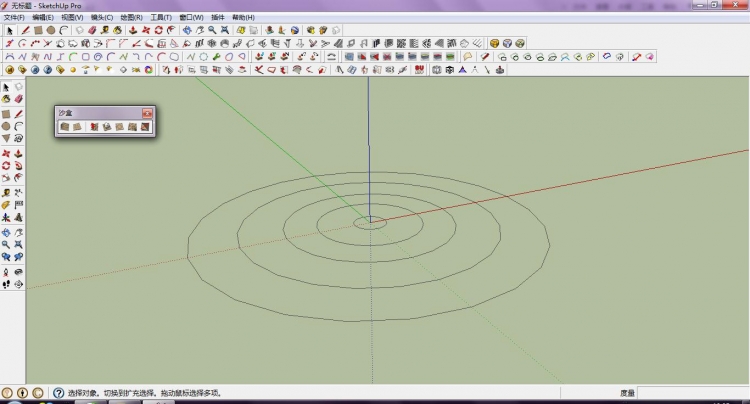Activate Push/Pull tool in left palette
This screenshot has height=404, width=750.
pos(18,153)
